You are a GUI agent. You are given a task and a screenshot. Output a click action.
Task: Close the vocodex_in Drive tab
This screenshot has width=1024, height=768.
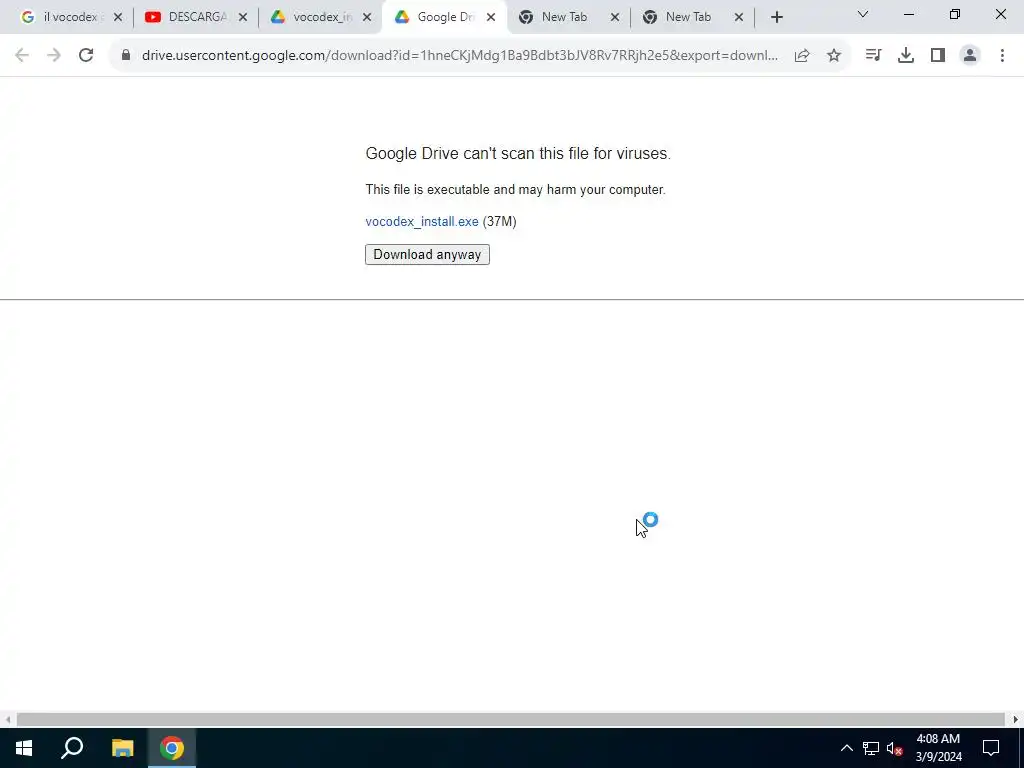(367, 18)
